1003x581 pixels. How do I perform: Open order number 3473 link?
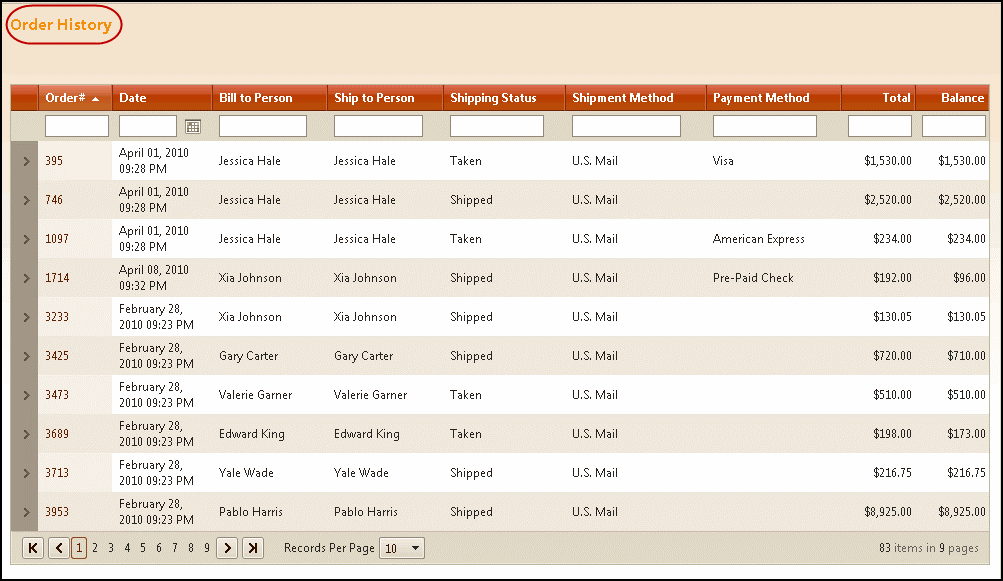click(56, 395)
